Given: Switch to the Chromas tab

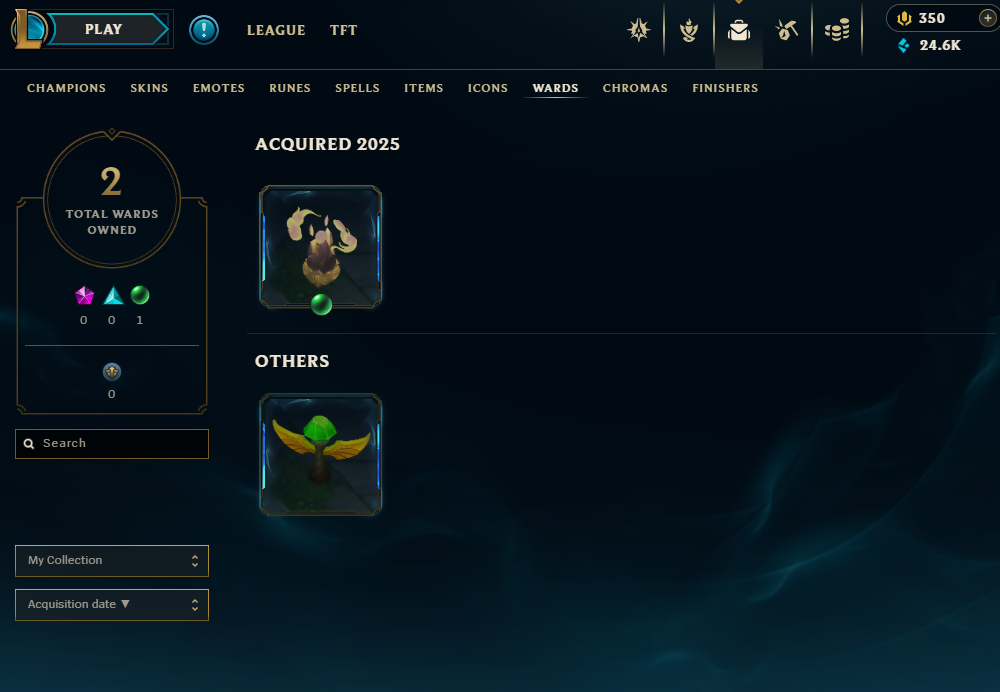Looking at the screenshot, I should click(x=635, y=88).
